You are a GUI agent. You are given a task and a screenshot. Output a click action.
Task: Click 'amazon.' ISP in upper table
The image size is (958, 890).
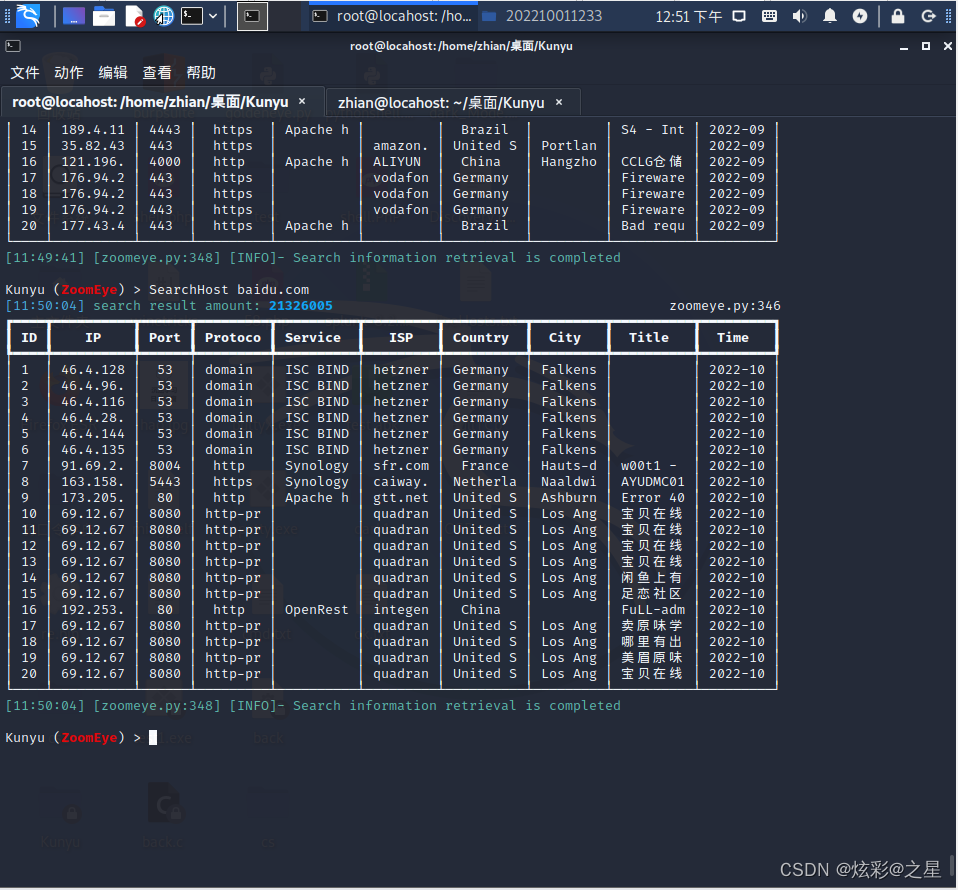pos(401,145)
